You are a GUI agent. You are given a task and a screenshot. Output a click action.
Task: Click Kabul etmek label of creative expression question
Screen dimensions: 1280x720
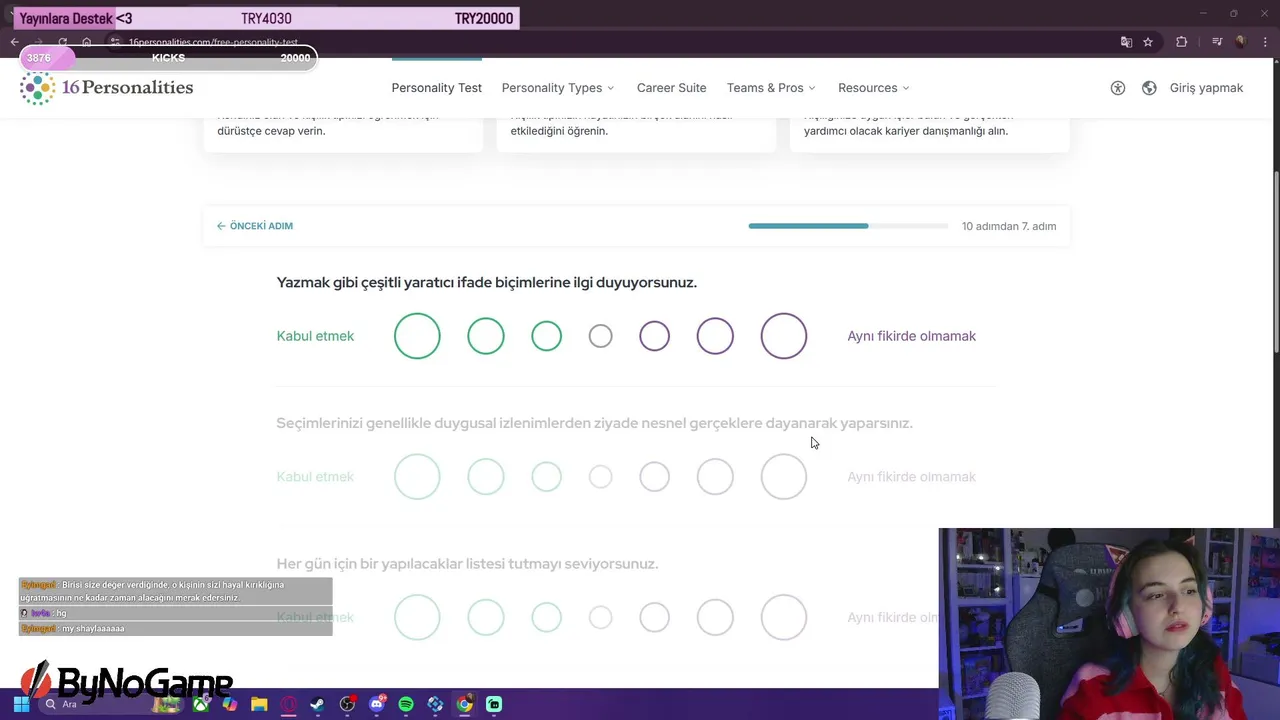(x=315, y=336)
